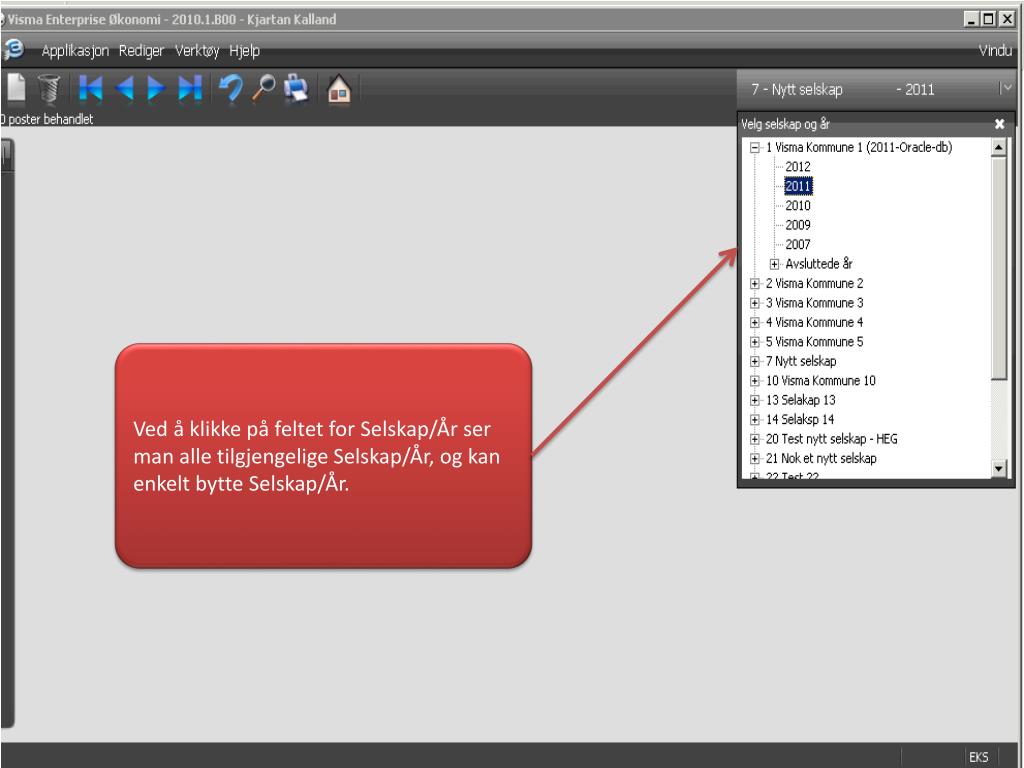This screenshot has width=1024, height=768.
Task: Click the printer icon
Action: coord(296,88)
